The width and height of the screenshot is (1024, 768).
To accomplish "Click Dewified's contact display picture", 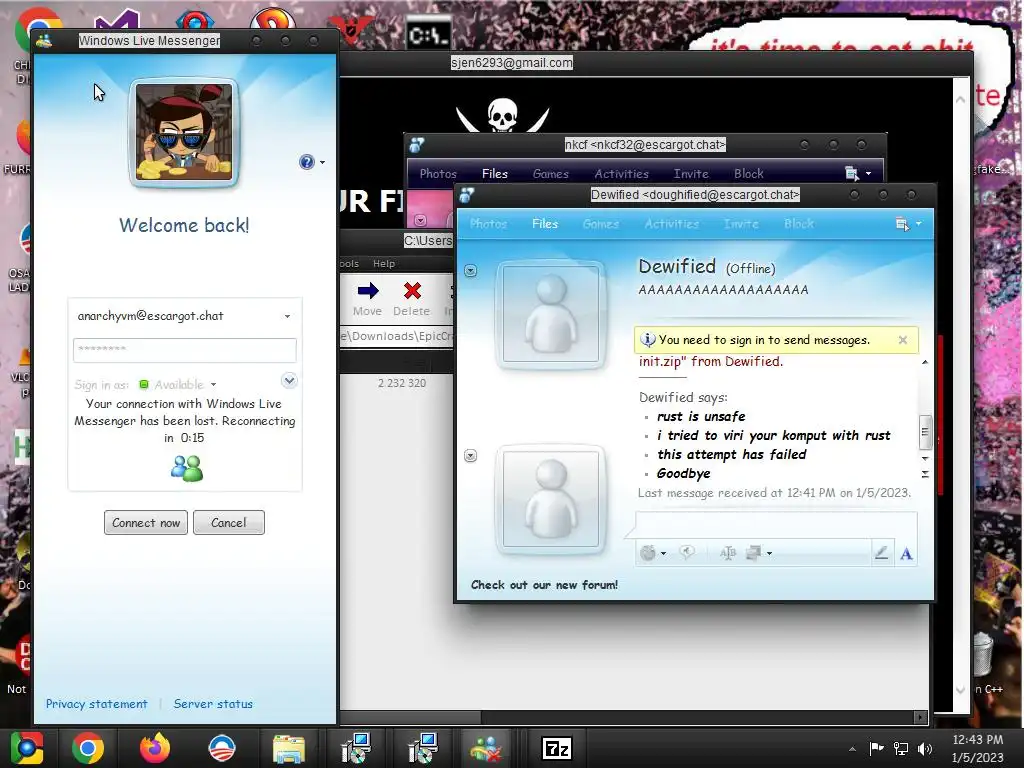I will pyautogui.click(x=551, y=315).
